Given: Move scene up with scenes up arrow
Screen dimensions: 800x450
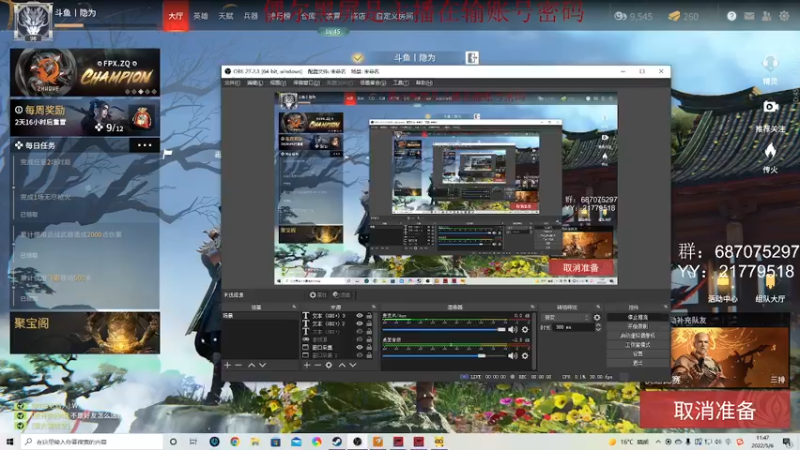Looking at the screenshot, I should pos(252,365).
